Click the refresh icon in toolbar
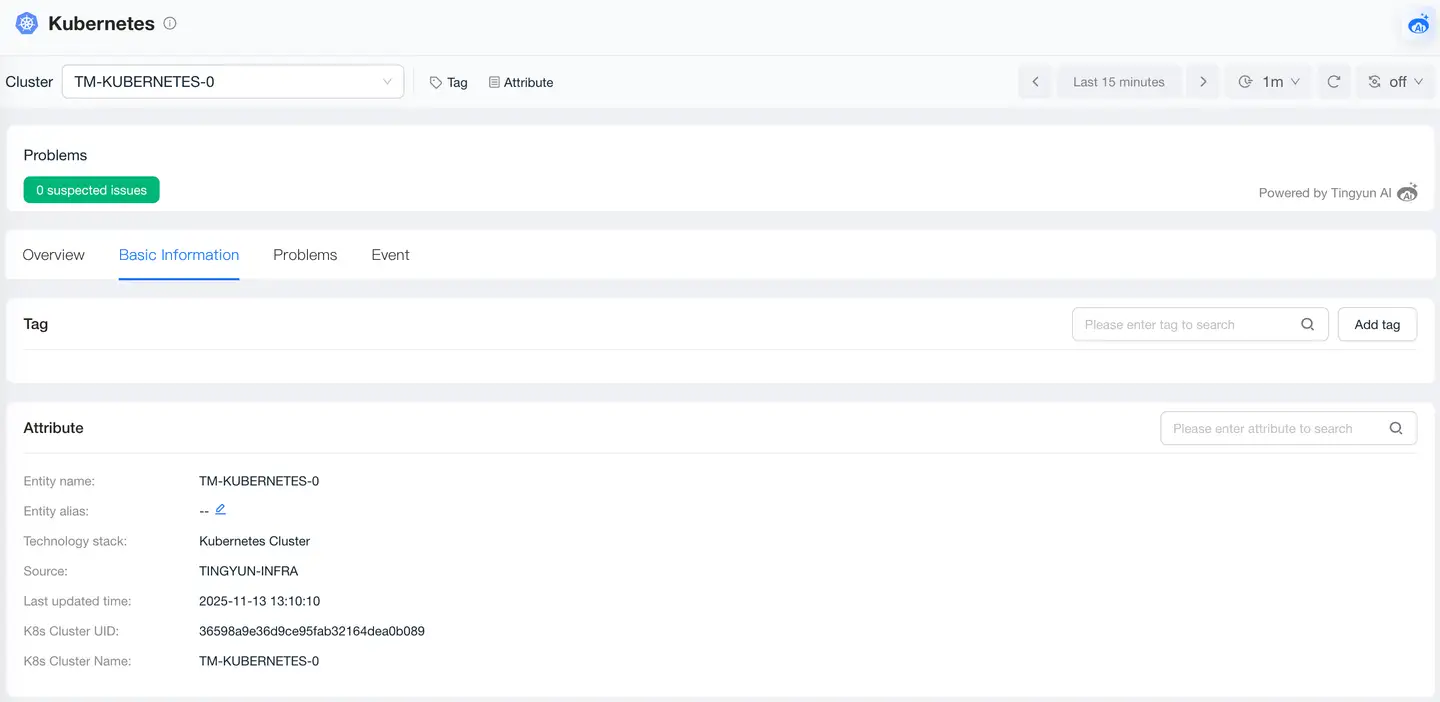Viewport: 1440px width, 702px height. (1333, 82)
